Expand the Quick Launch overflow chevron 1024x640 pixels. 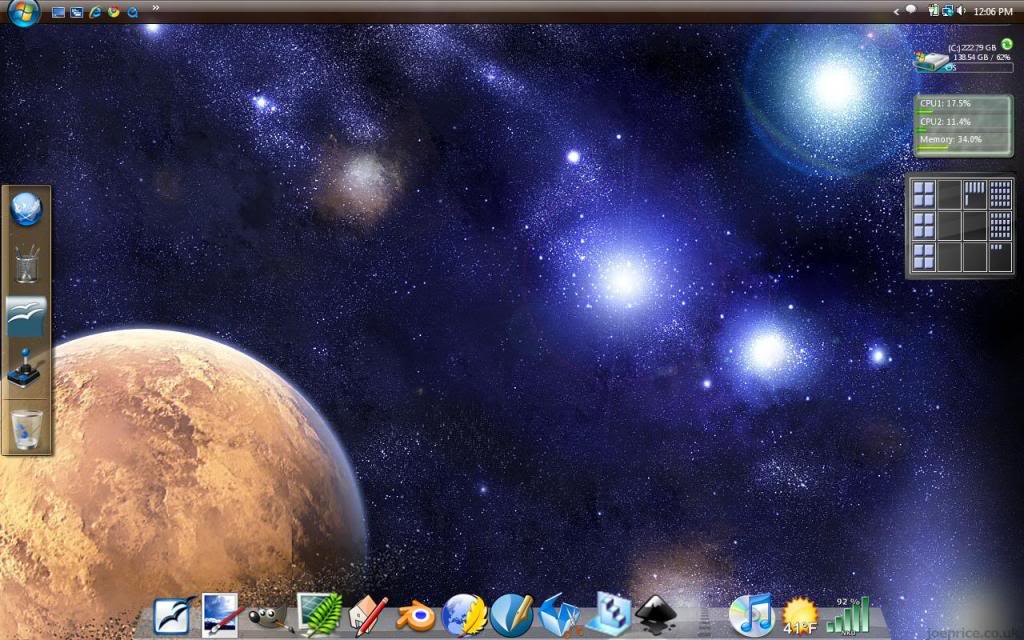pos(155,8)
